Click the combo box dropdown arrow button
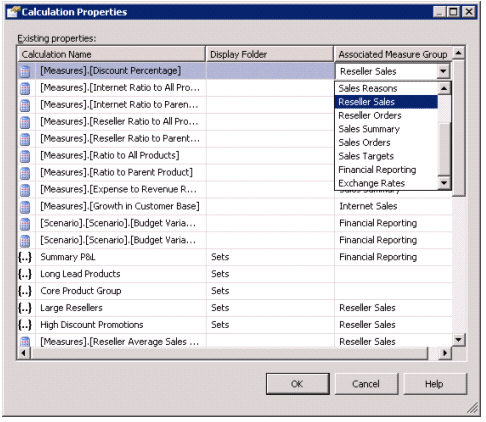Viewport: 486px width, 422px height. pyautogui.click(x=443, y=71)
